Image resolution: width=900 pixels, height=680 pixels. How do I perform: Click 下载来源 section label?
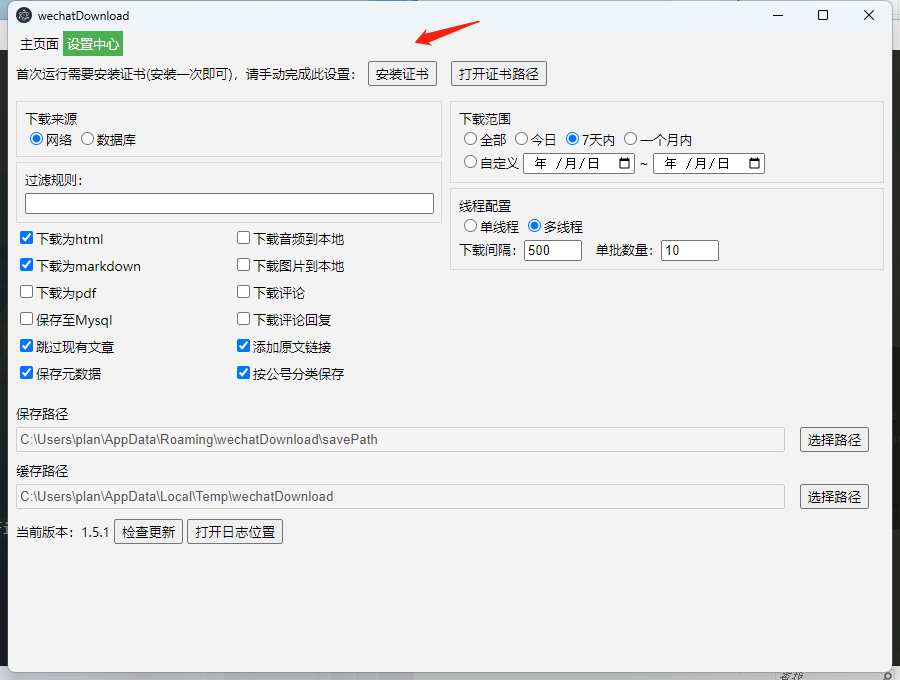(x=51, y=119)
